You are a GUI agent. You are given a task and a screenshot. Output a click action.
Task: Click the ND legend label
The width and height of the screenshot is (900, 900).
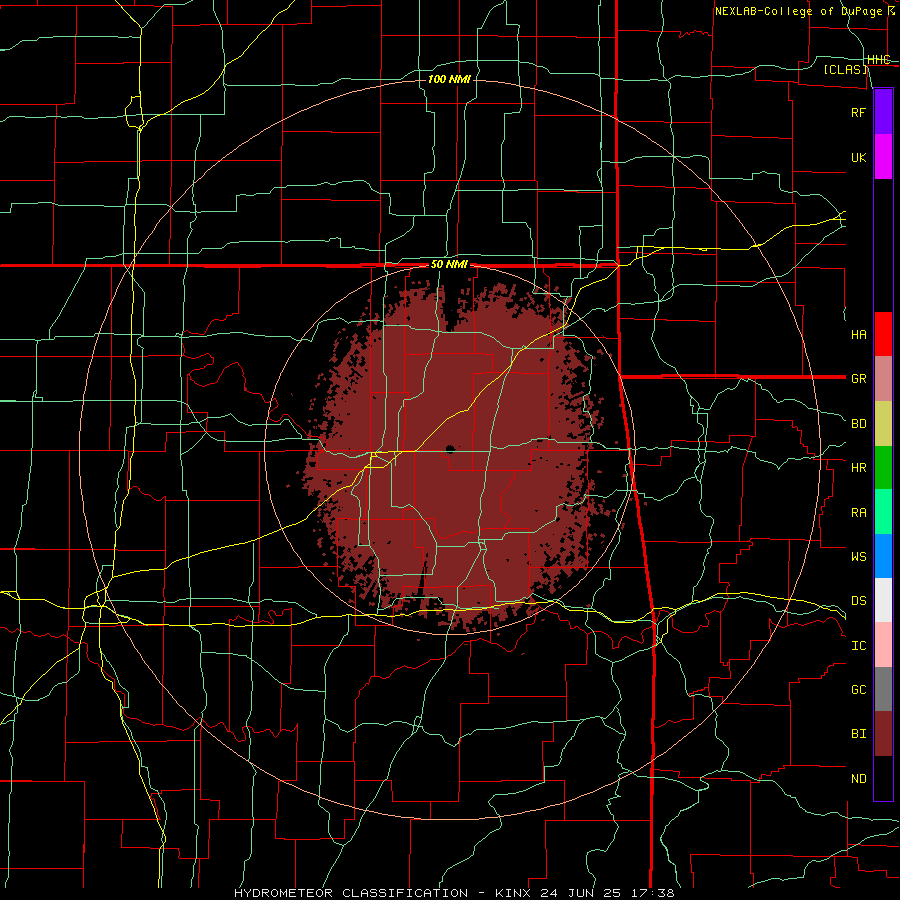(x=858, y=779)
